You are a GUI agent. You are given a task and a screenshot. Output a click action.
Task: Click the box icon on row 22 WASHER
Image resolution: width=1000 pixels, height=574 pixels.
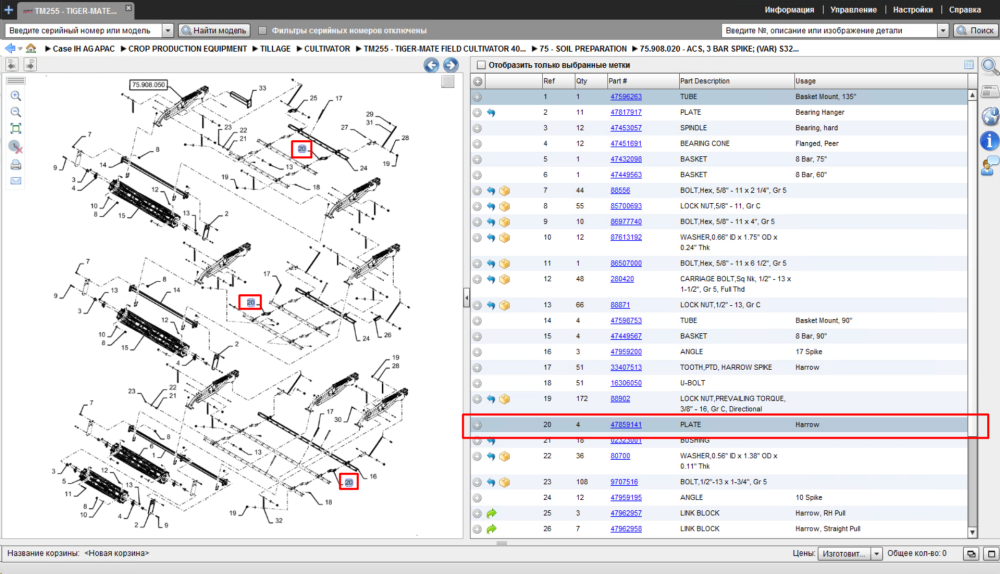[x=504, y=457]
